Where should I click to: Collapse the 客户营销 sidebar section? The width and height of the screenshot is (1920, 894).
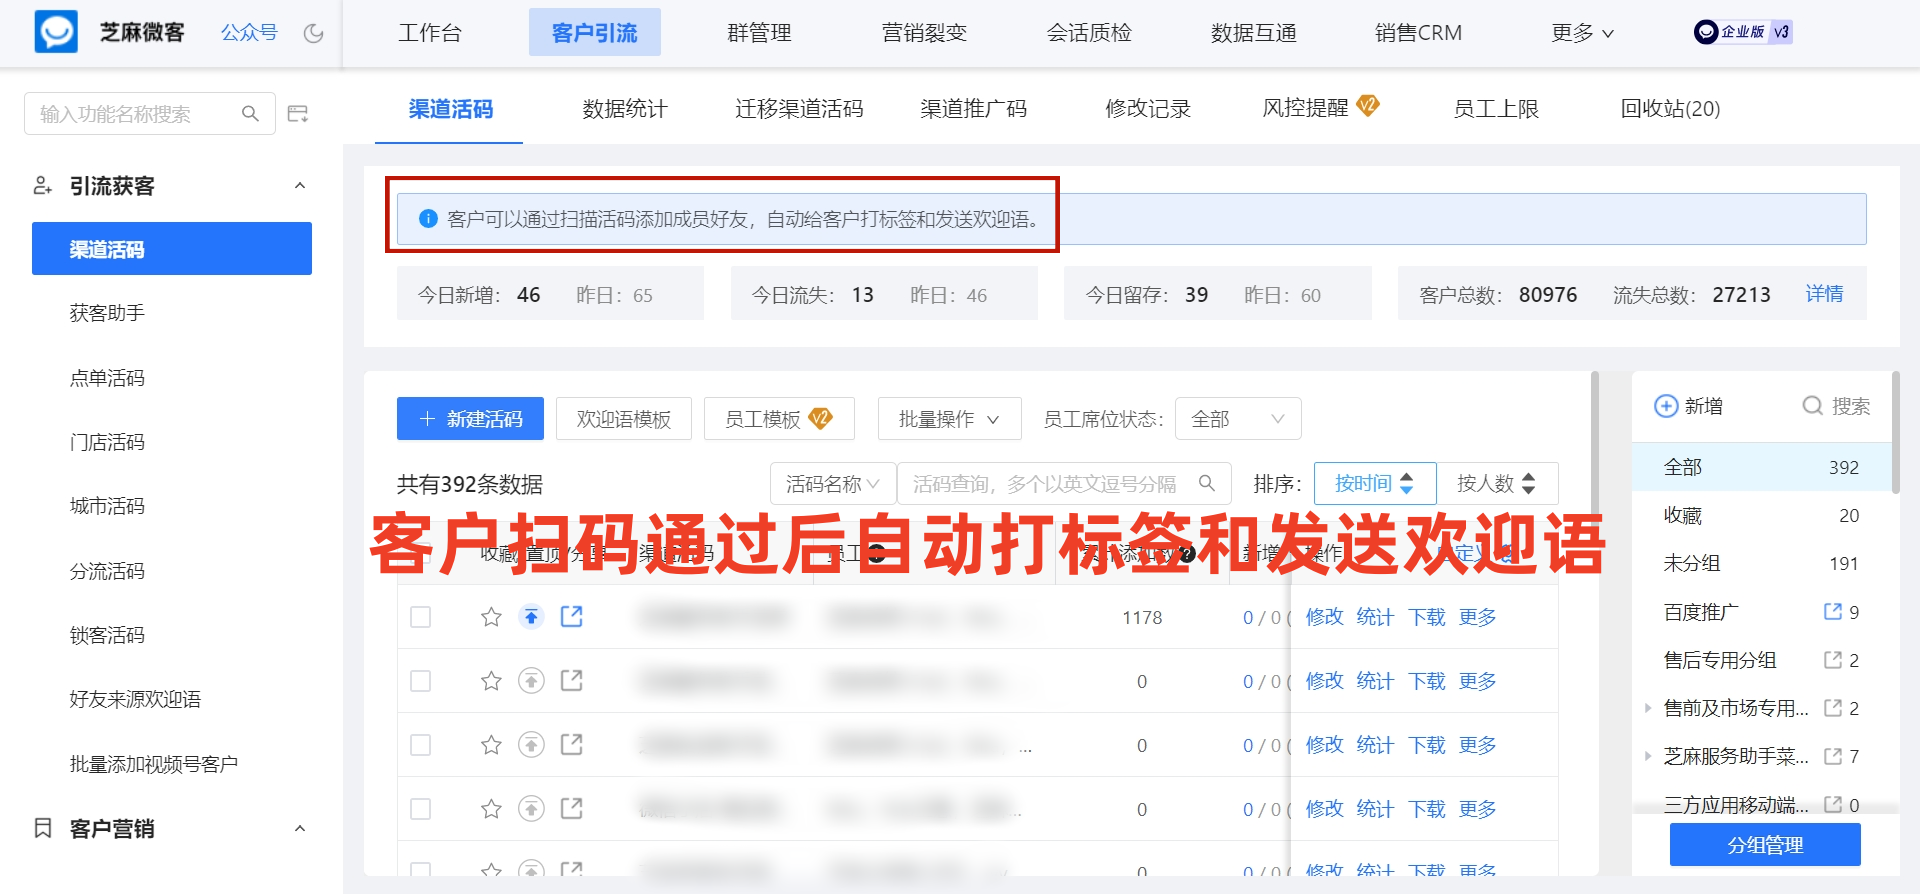[x=300, y=829]
